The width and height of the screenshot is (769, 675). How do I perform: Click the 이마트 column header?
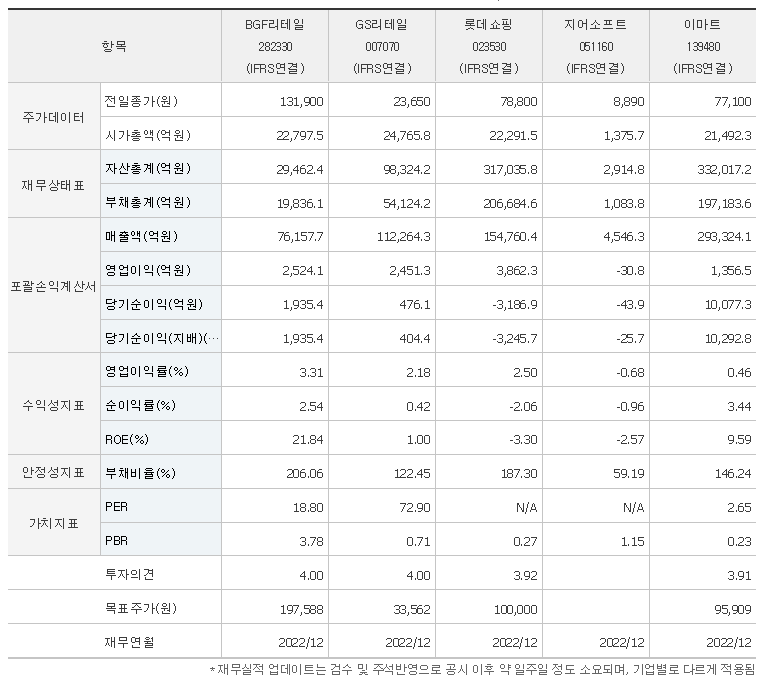point(703,46)
